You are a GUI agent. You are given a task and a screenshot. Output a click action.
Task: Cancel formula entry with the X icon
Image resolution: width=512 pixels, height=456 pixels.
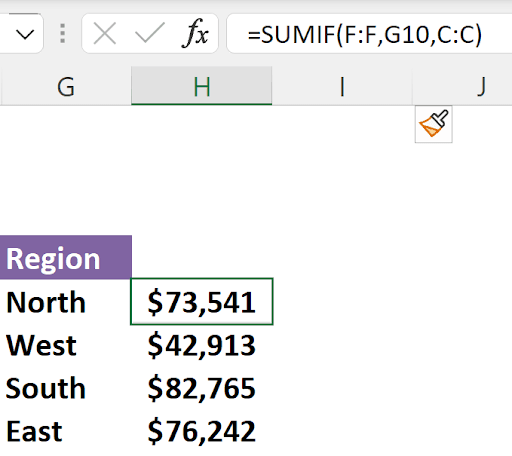pos(105,33)
